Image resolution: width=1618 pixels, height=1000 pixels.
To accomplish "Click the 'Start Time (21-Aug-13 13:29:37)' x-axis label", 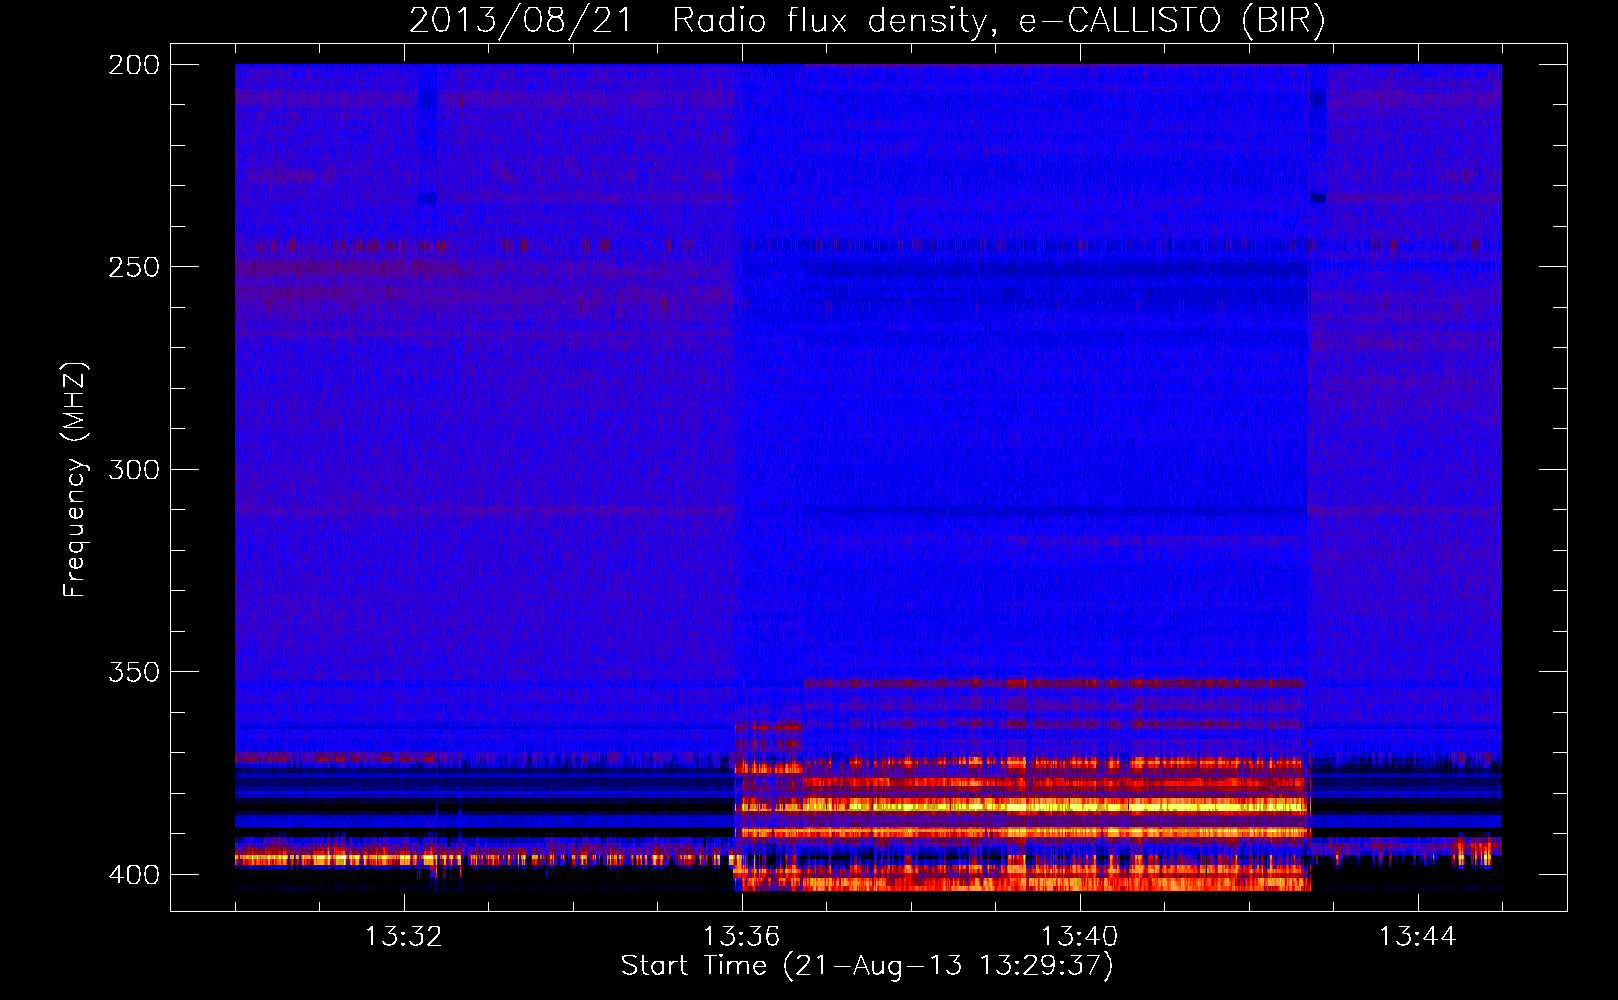I will 867,966.
